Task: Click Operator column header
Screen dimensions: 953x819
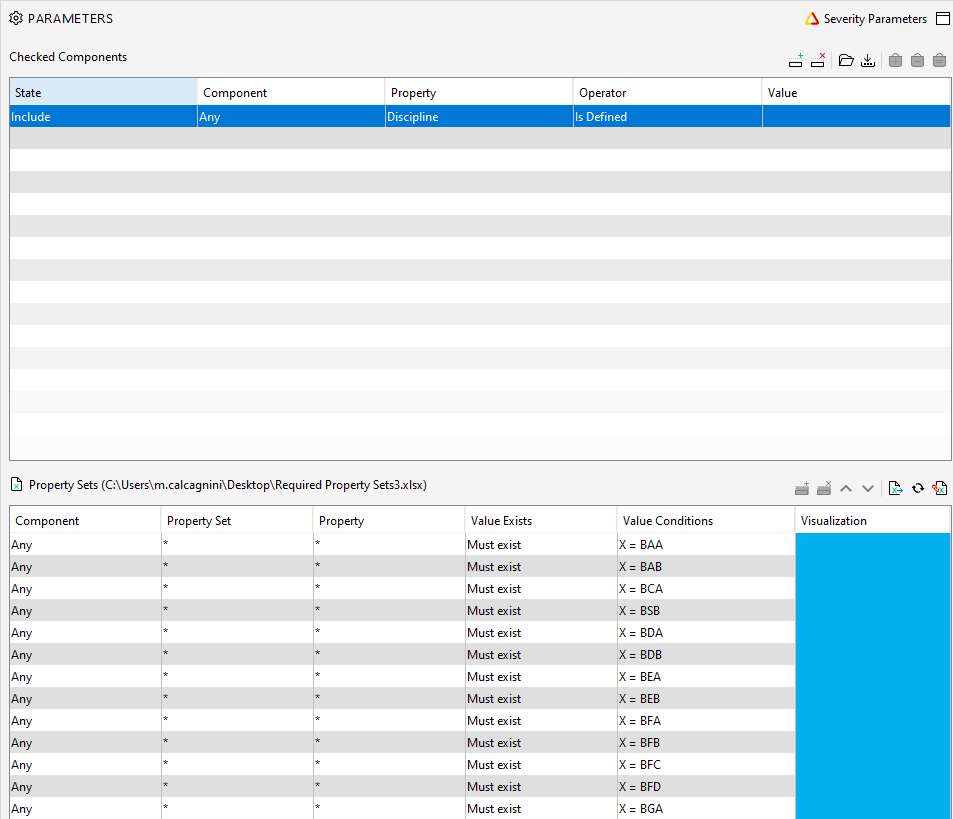Action: point(667,92)
